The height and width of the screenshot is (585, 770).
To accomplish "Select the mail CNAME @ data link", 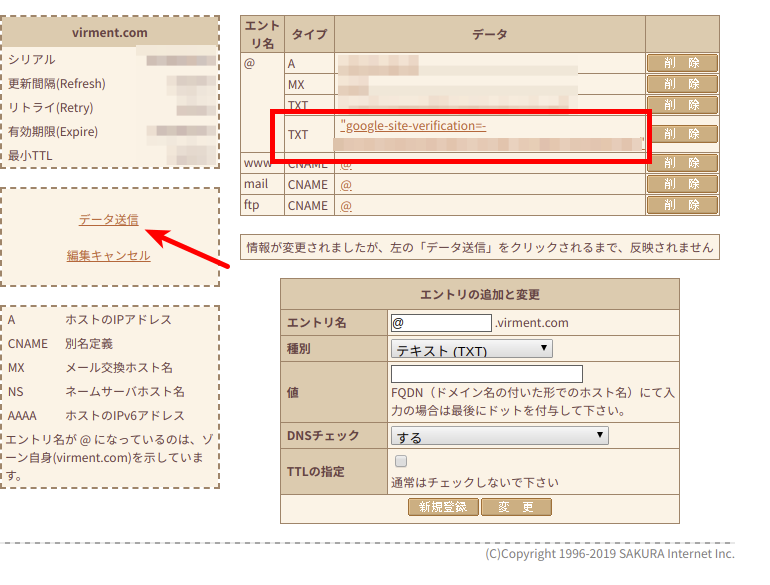I will click(x=346, y=185).
